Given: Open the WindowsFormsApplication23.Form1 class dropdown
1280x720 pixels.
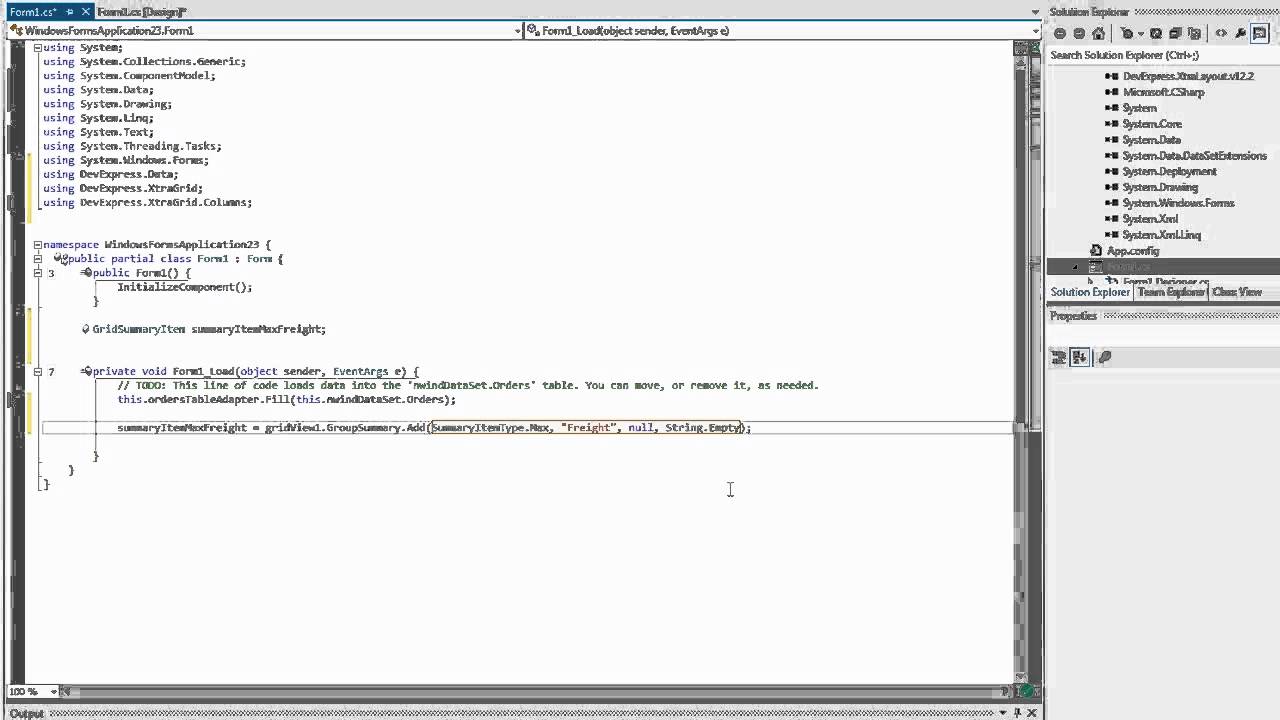Looking at the screenshot, I should pyautogui.click(x=517, y=31).
